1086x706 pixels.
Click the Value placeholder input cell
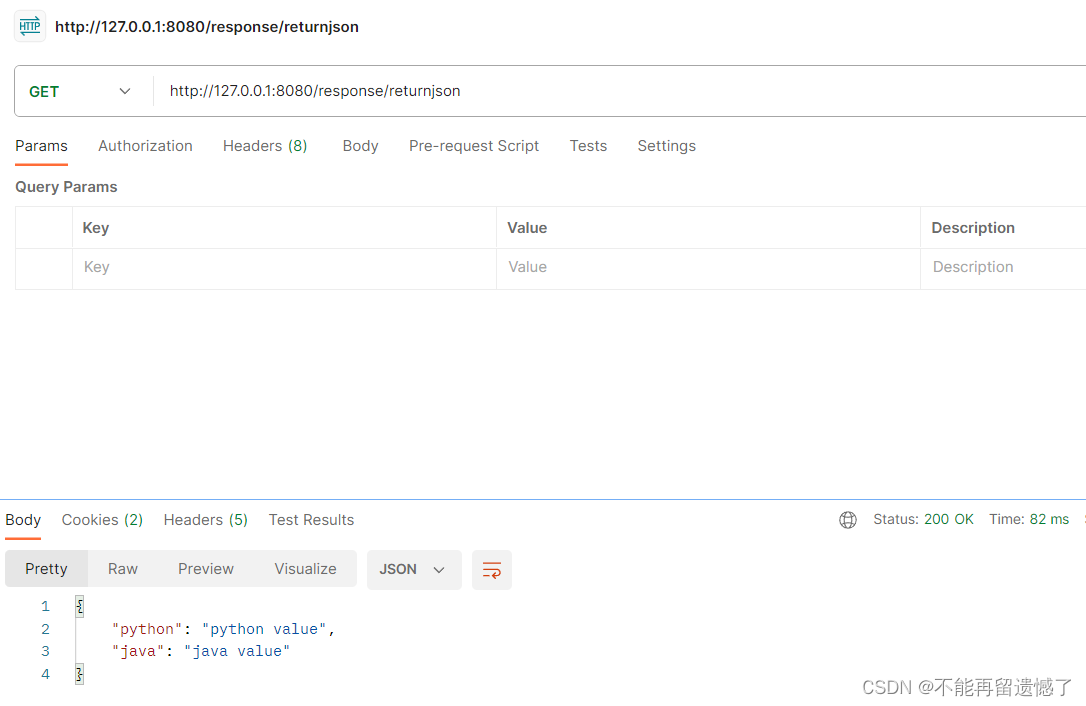(708, 268)
